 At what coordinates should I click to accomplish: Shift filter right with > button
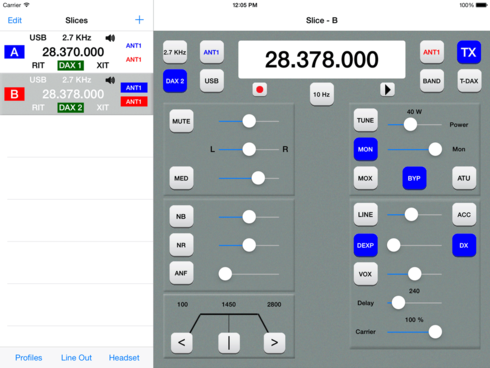pos(274,342)
